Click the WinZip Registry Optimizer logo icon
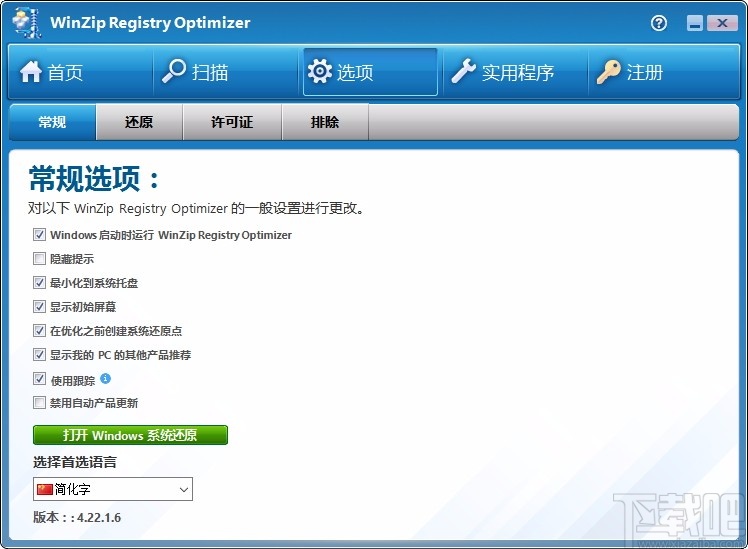 (x=27, y=22)
